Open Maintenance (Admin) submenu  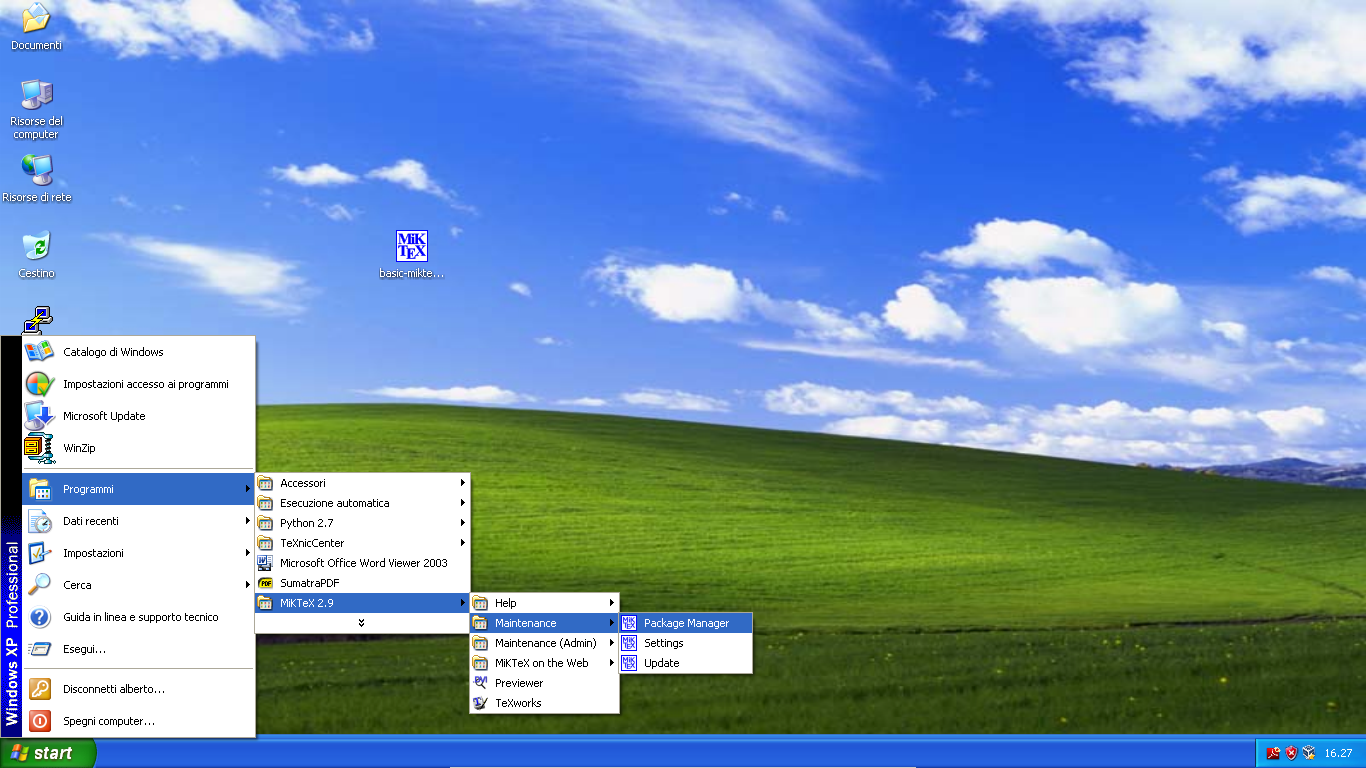[x=545, y=643]
